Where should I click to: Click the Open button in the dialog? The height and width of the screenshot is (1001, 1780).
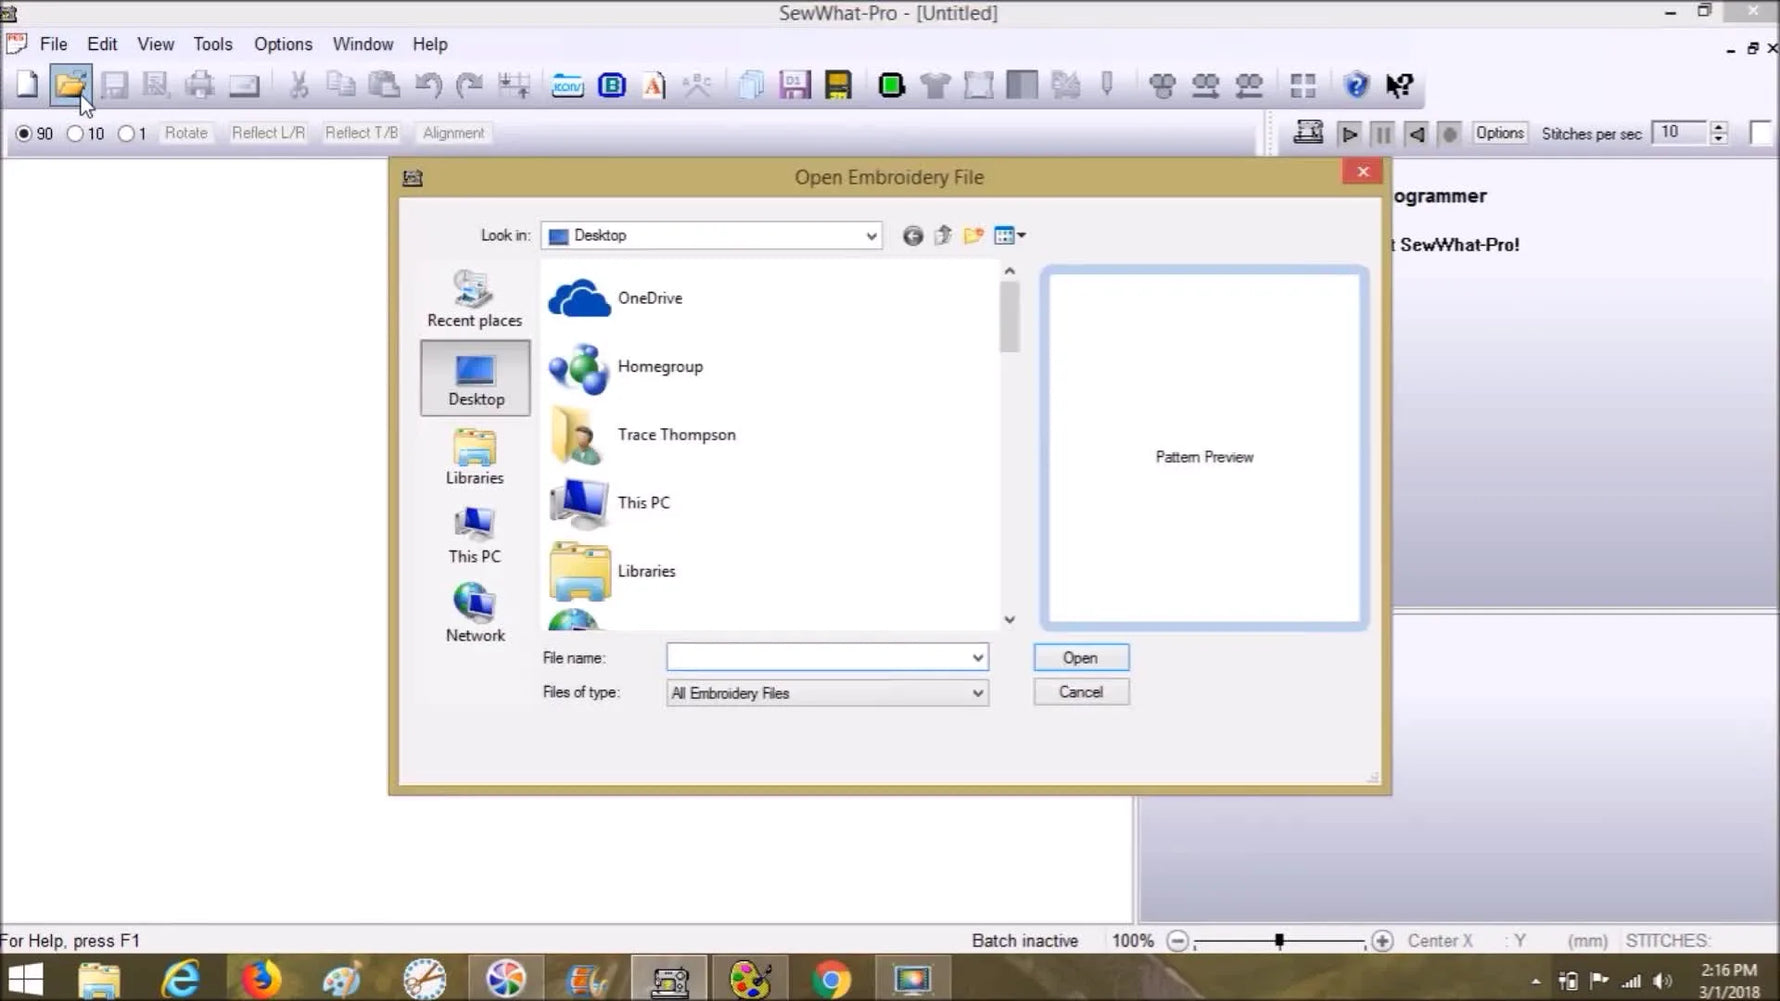click(1081, 657)
